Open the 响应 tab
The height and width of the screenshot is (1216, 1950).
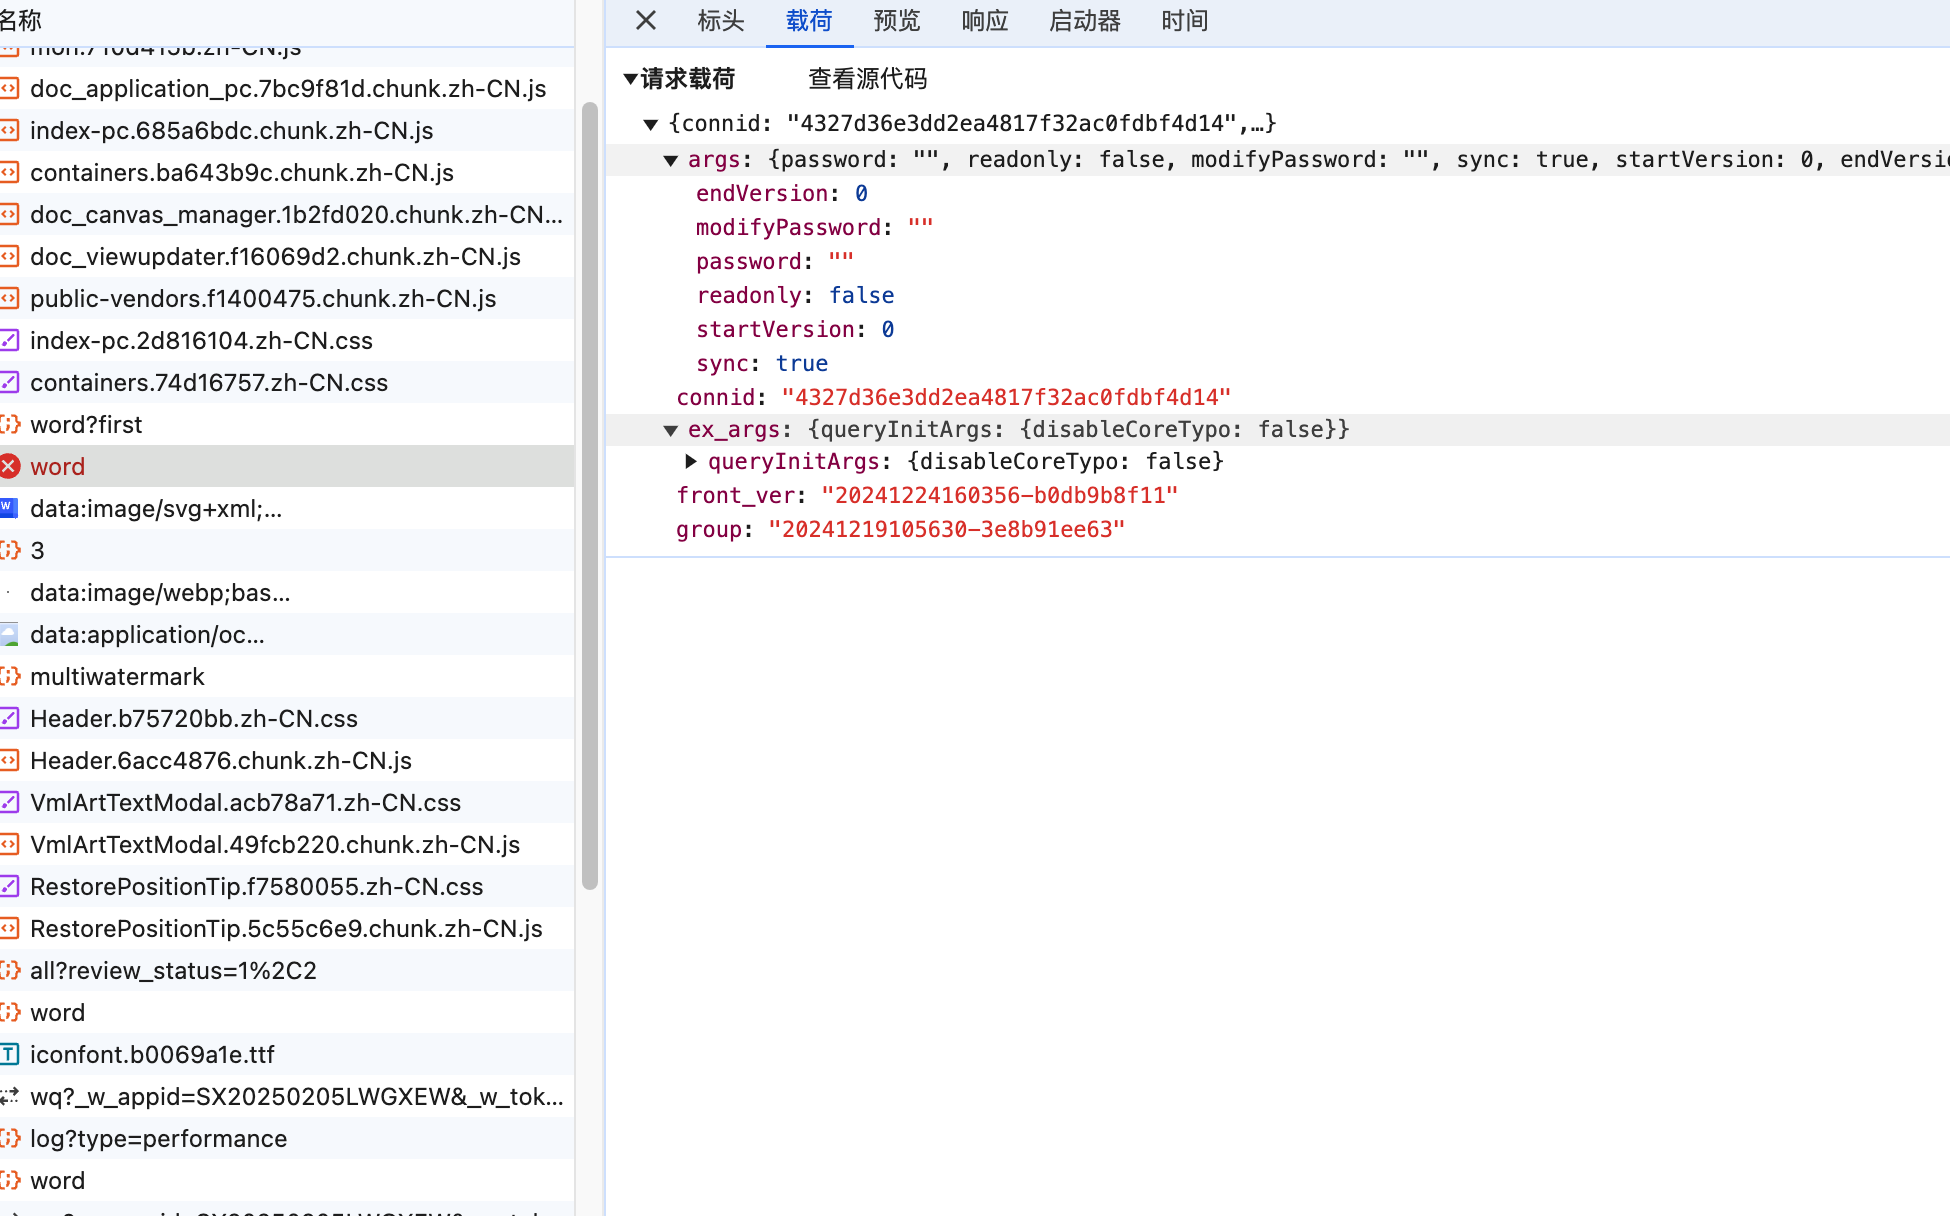point(985,21)
